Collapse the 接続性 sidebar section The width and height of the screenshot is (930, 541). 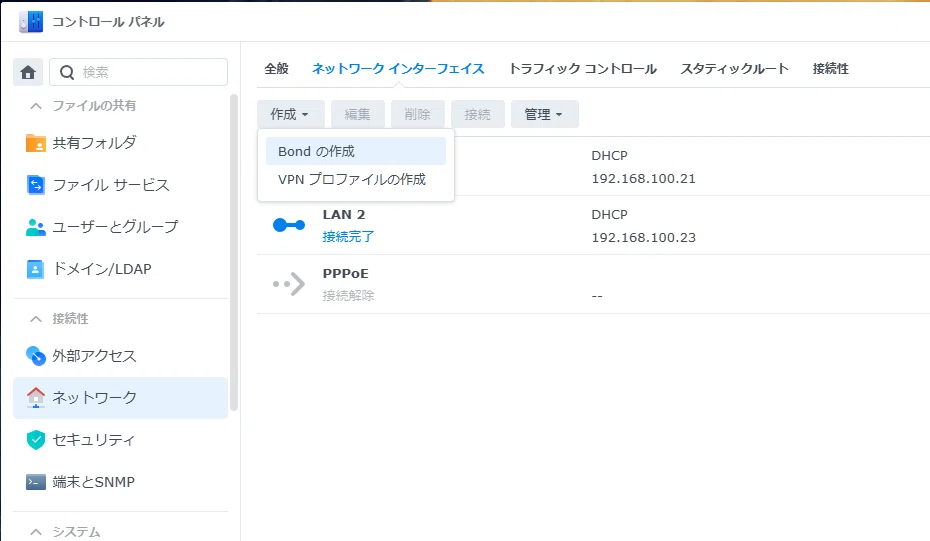tap(36, 319)
